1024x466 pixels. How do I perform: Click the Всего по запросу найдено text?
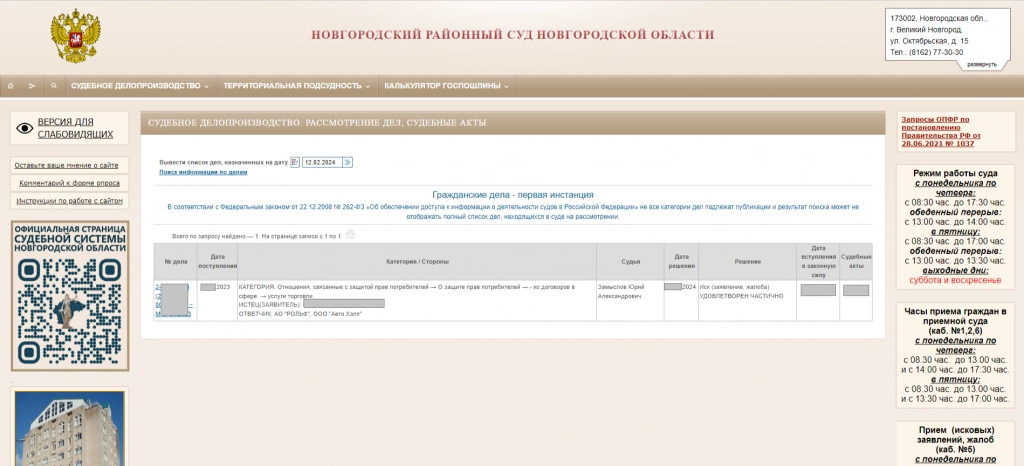pyautogui.click(x=257, y=236)
